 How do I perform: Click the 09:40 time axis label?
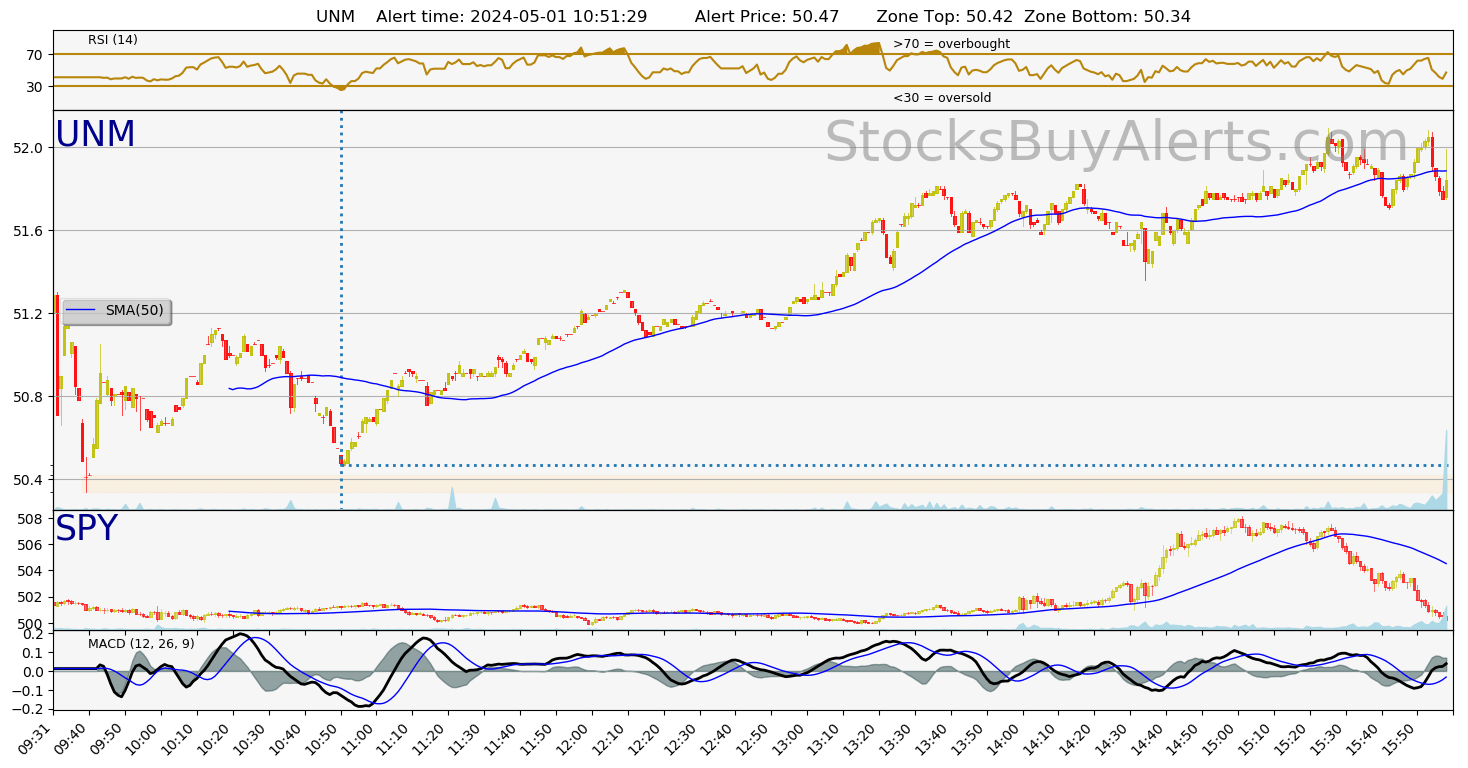[x=71, y=737]
